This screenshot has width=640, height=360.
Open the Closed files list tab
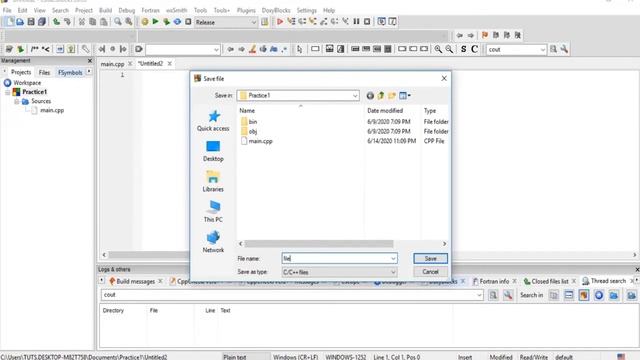549,281
